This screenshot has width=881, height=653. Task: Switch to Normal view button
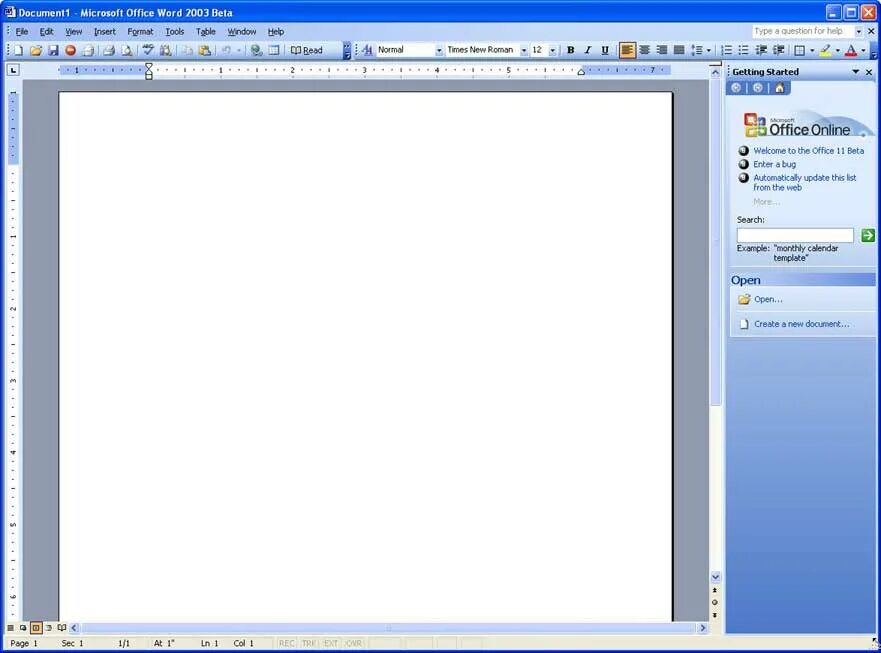click(x=10, y=628)
